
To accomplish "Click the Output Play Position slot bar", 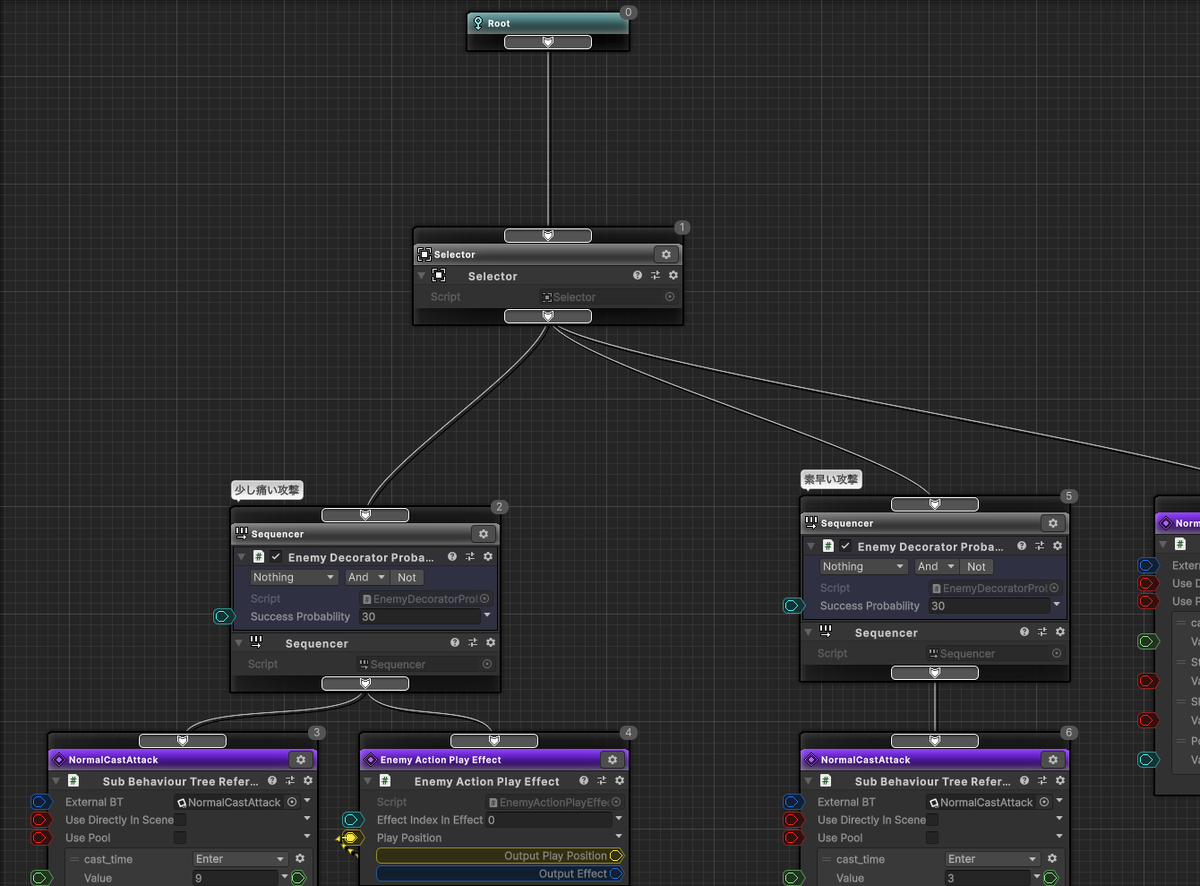I will [500, 856].
